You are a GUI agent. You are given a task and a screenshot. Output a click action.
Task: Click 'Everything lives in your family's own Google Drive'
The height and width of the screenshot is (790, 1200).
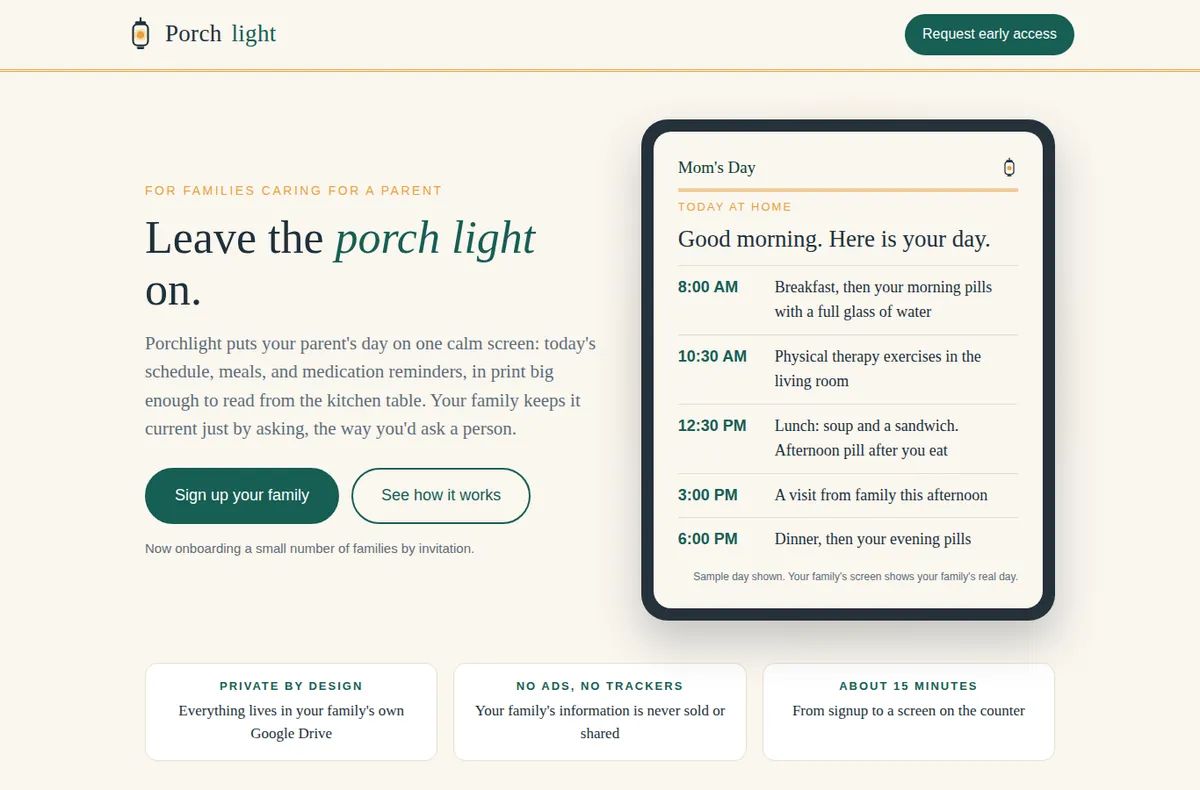291,722
